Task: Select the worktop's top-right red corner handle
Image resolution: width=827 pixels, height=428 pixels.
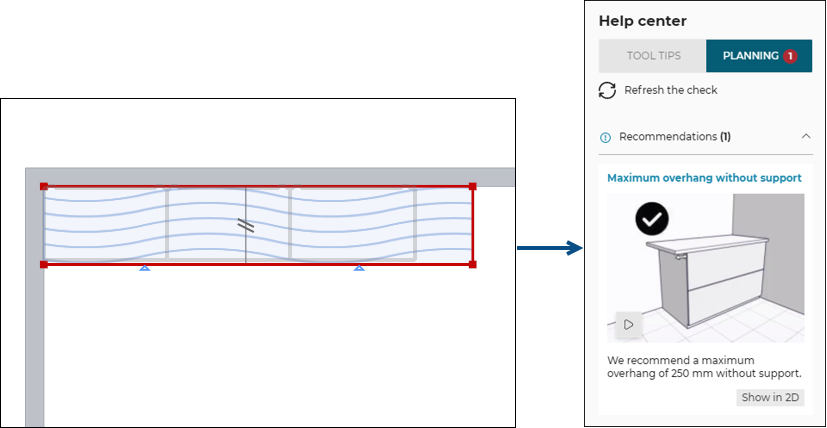Action: [473, 187]
